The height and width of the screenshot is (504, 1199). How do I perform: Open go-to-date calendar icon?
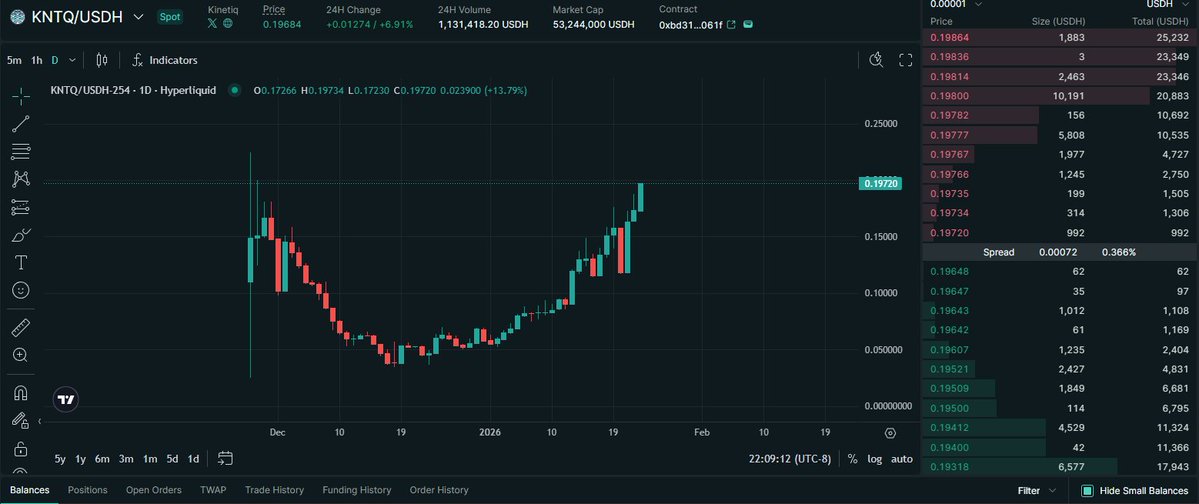(225, 458)
